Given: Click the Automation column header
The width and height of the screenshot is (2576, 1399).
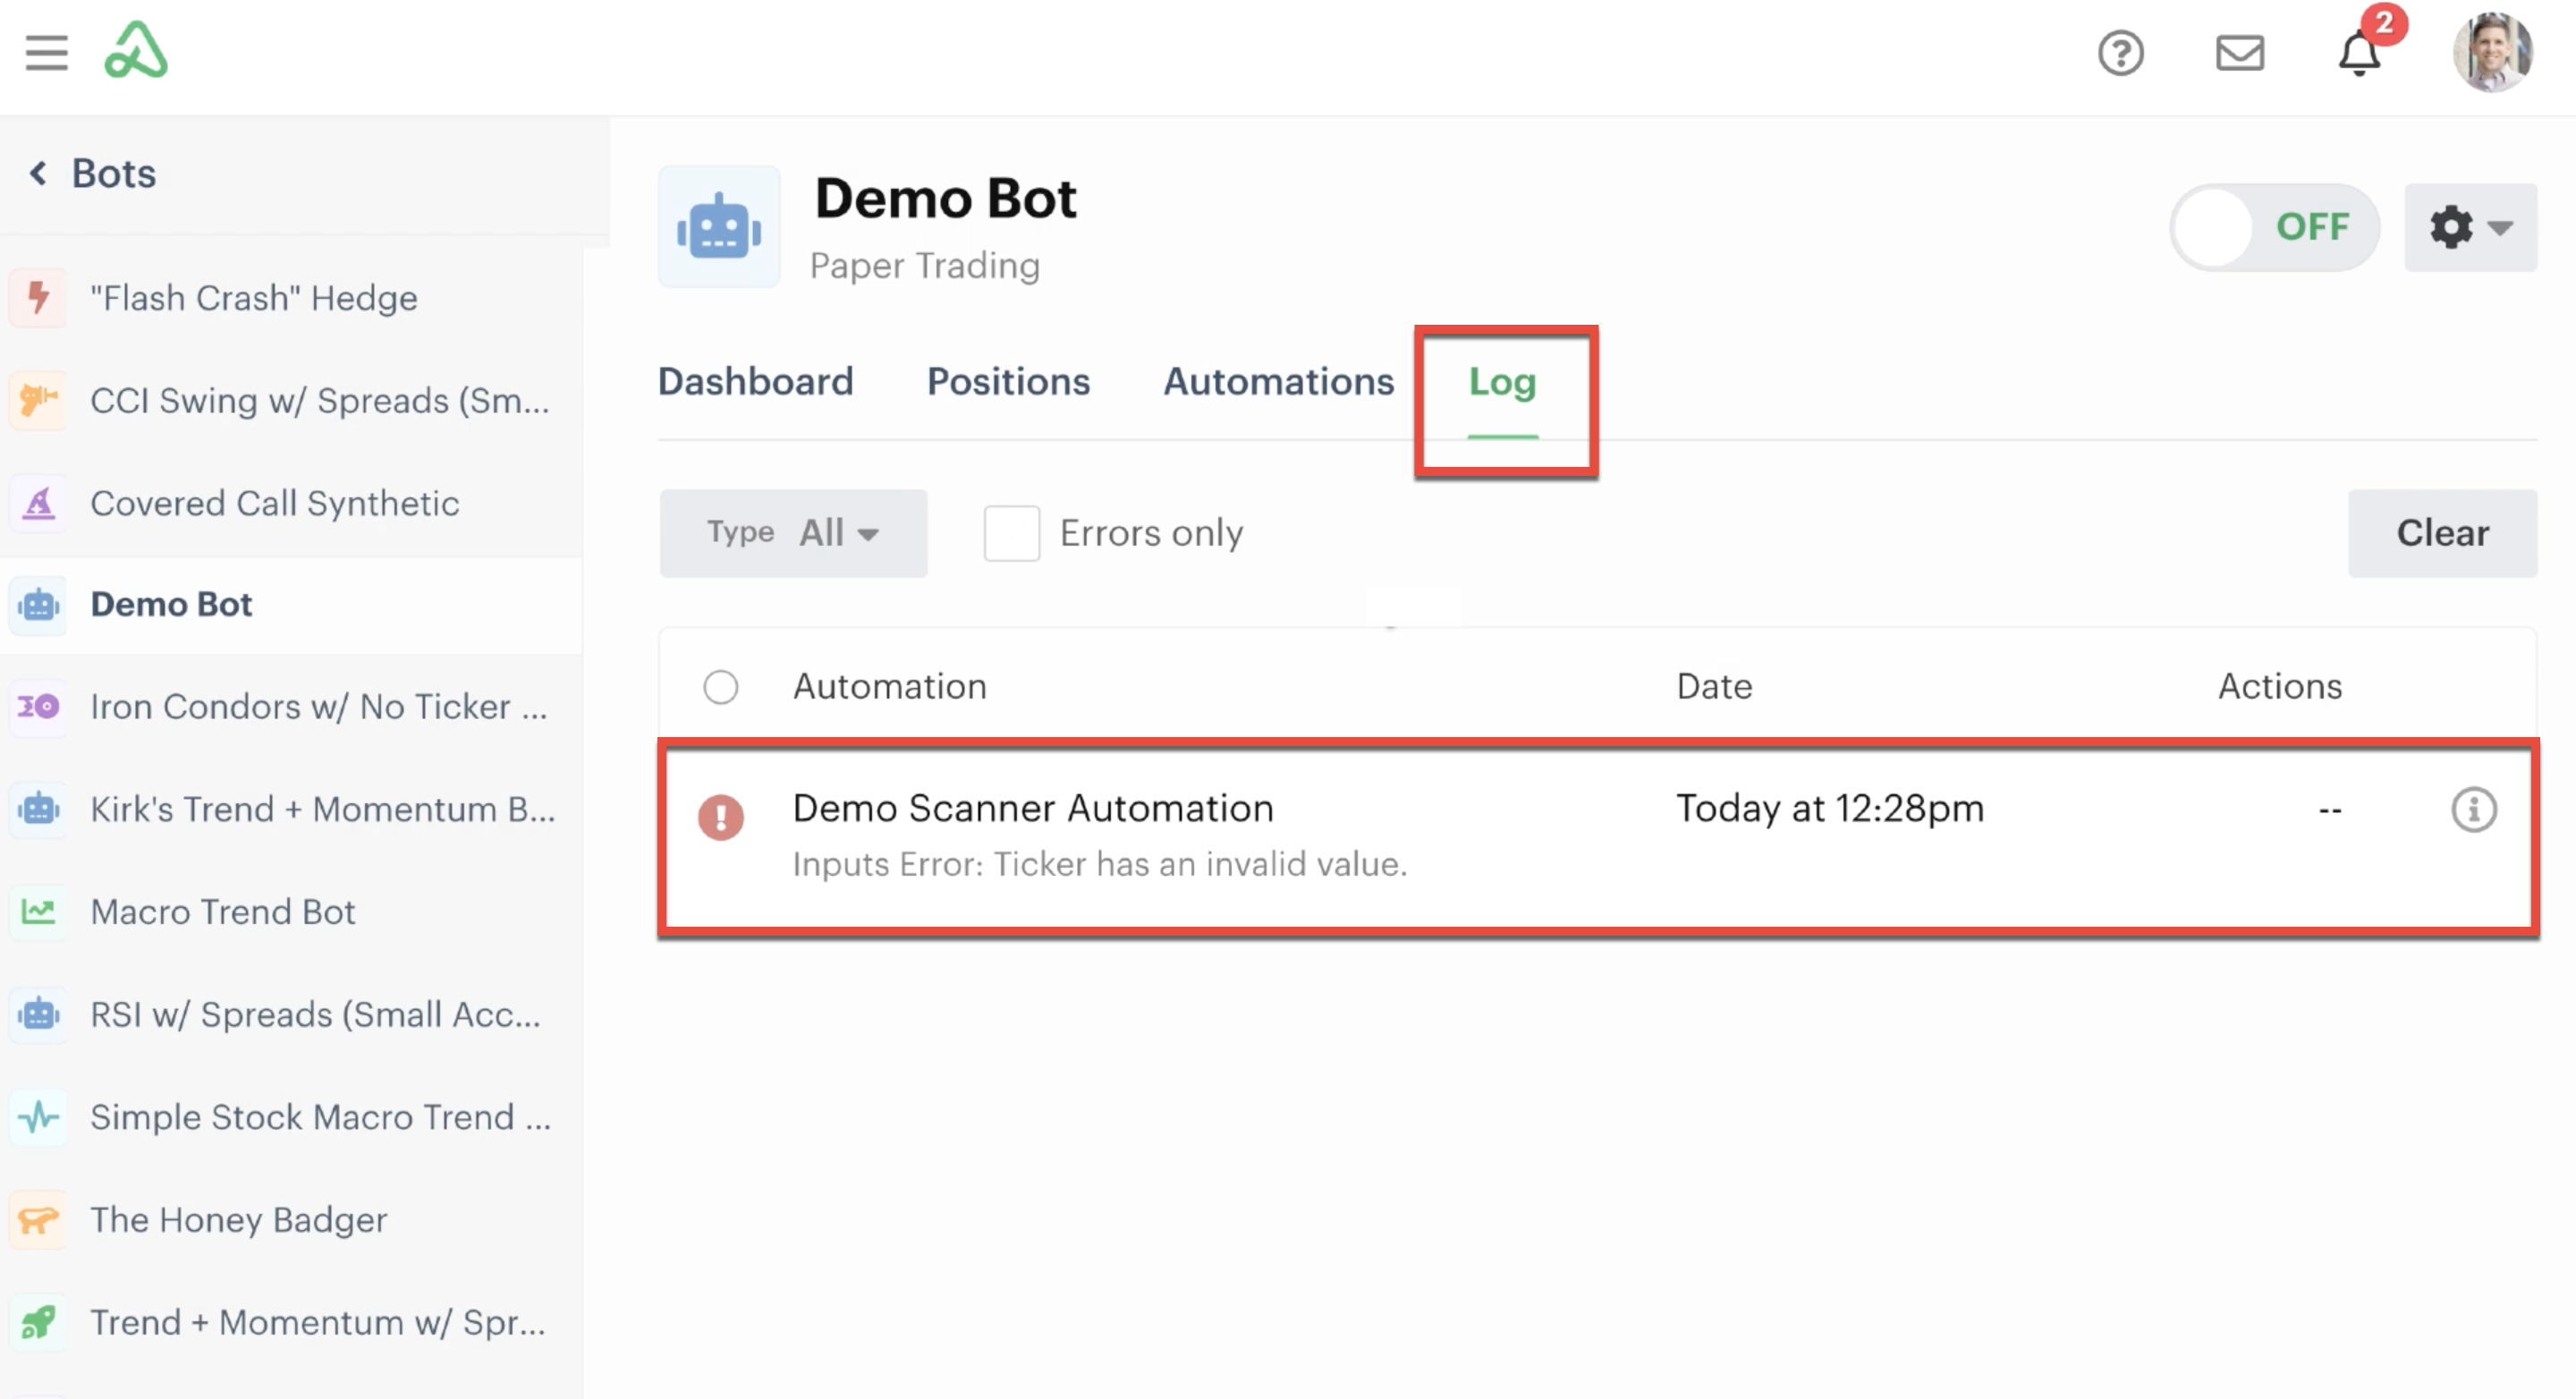Looking at the screenshot, I should pos(890,687).
